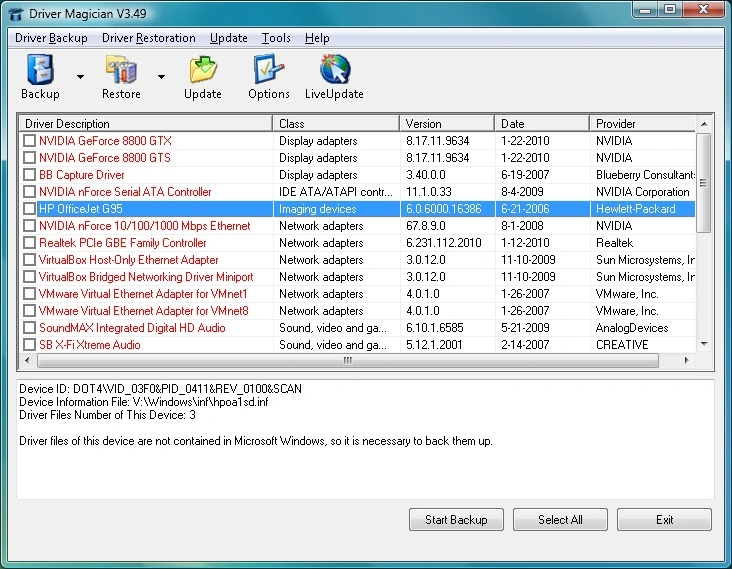Click the Backup toolbar icon
Image resolution: width=732 pixels, height=569 pixels.
40,72
